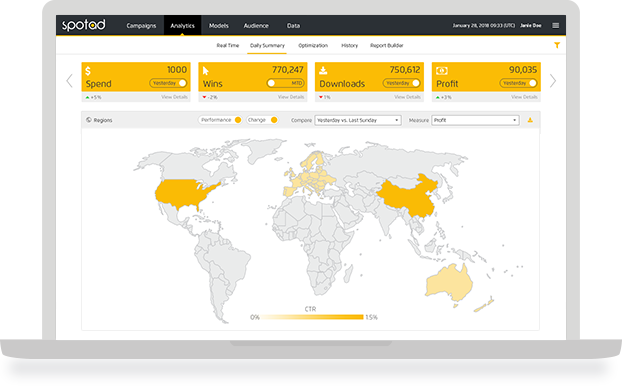This screenshot has width=622, height=386.
Task: Click the 0% legend label
Action: 255,317
